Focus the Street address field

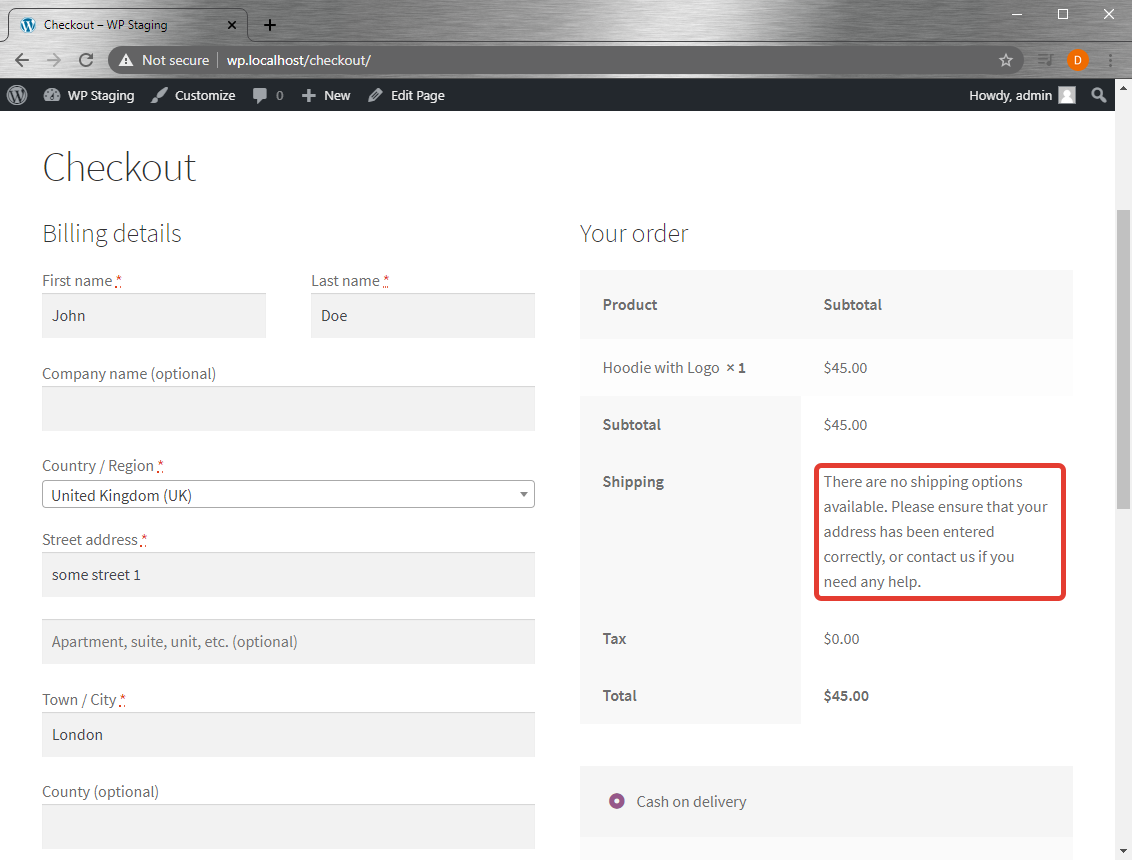[288, 575]
